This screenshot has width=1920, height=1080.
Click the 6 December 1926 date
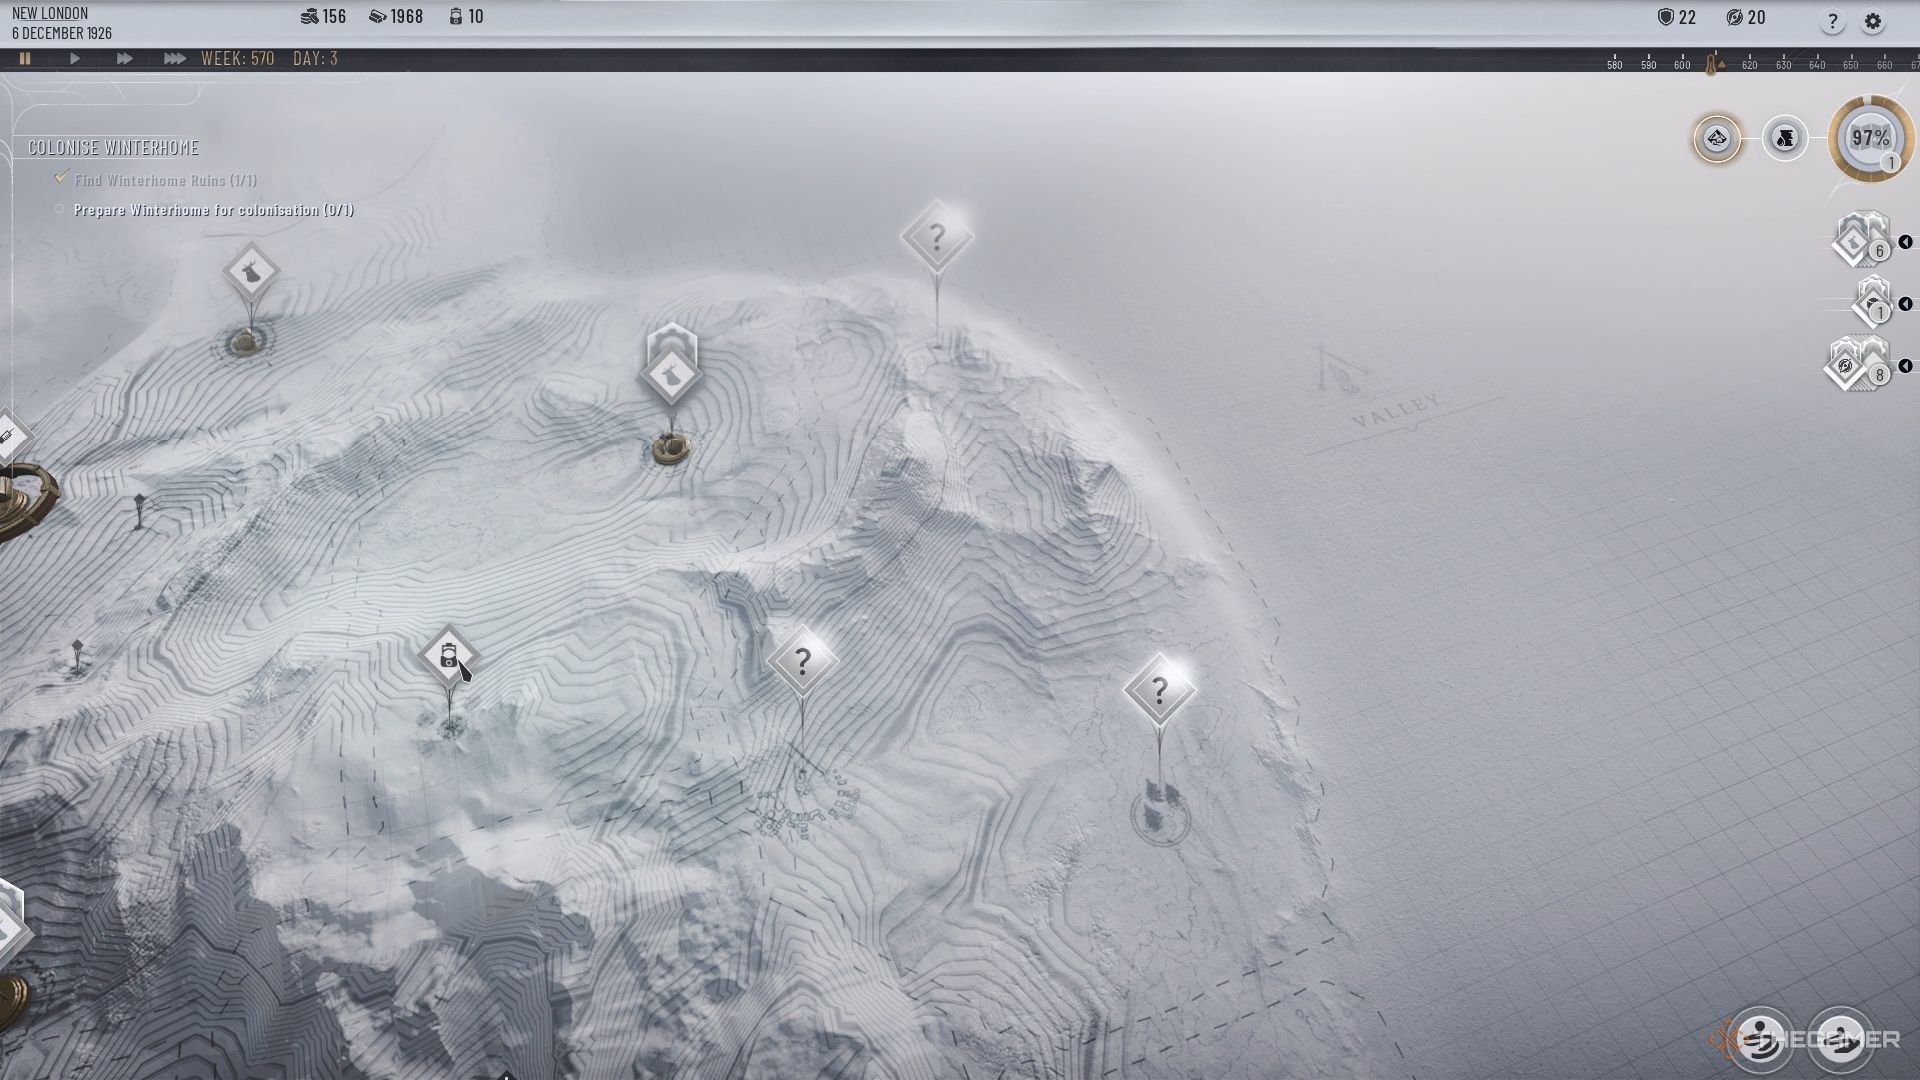click(62, 33)
